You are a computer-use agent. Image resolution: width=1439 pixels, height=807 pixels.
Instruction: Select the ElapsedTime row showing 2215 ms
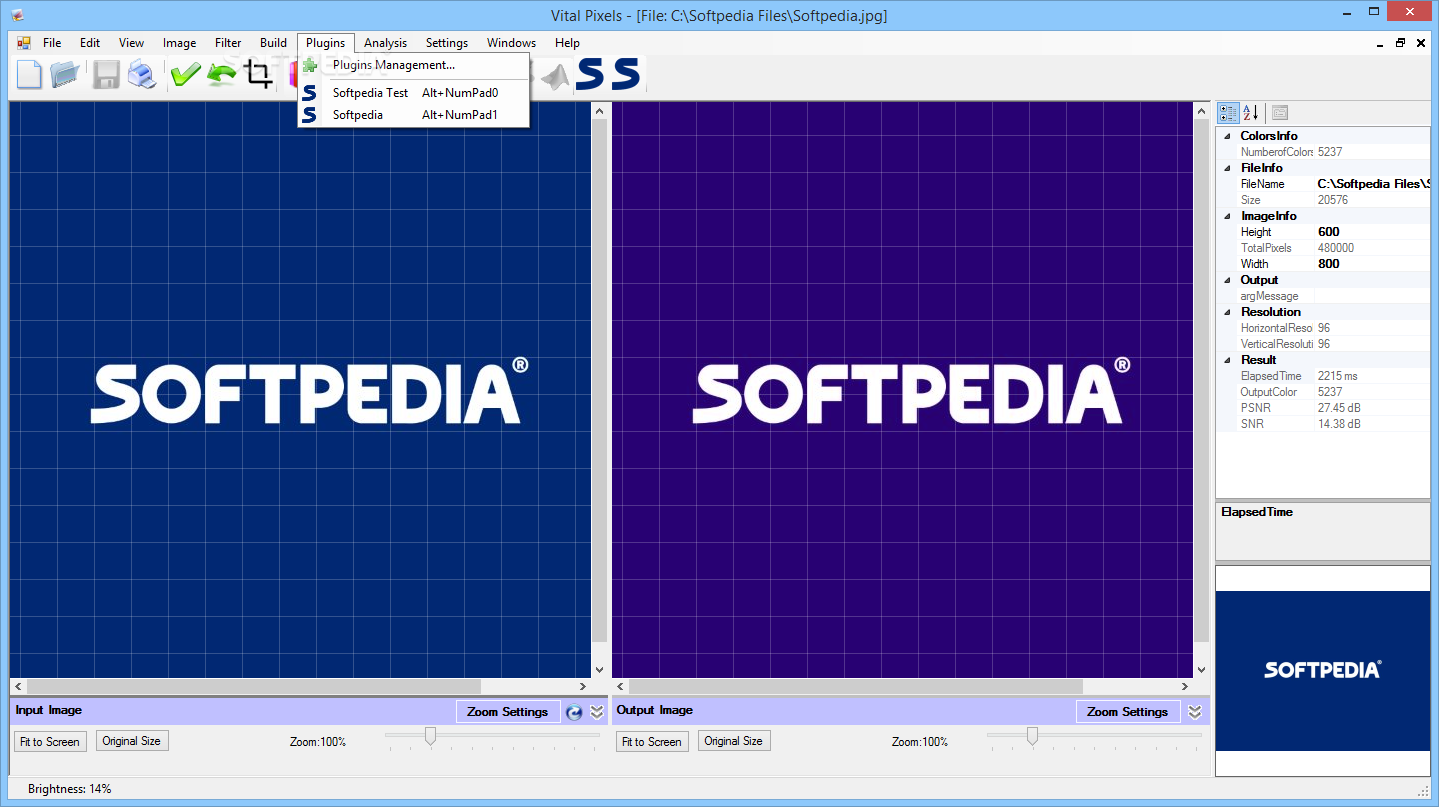pos(1323,376)
